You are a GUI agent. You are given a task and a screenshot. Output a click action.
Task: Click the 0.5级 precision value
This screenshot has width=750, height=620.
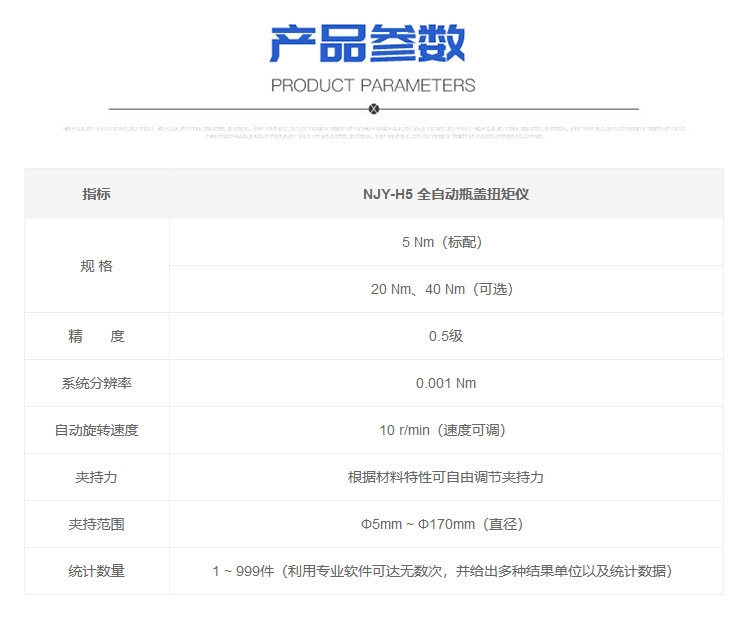446,336
